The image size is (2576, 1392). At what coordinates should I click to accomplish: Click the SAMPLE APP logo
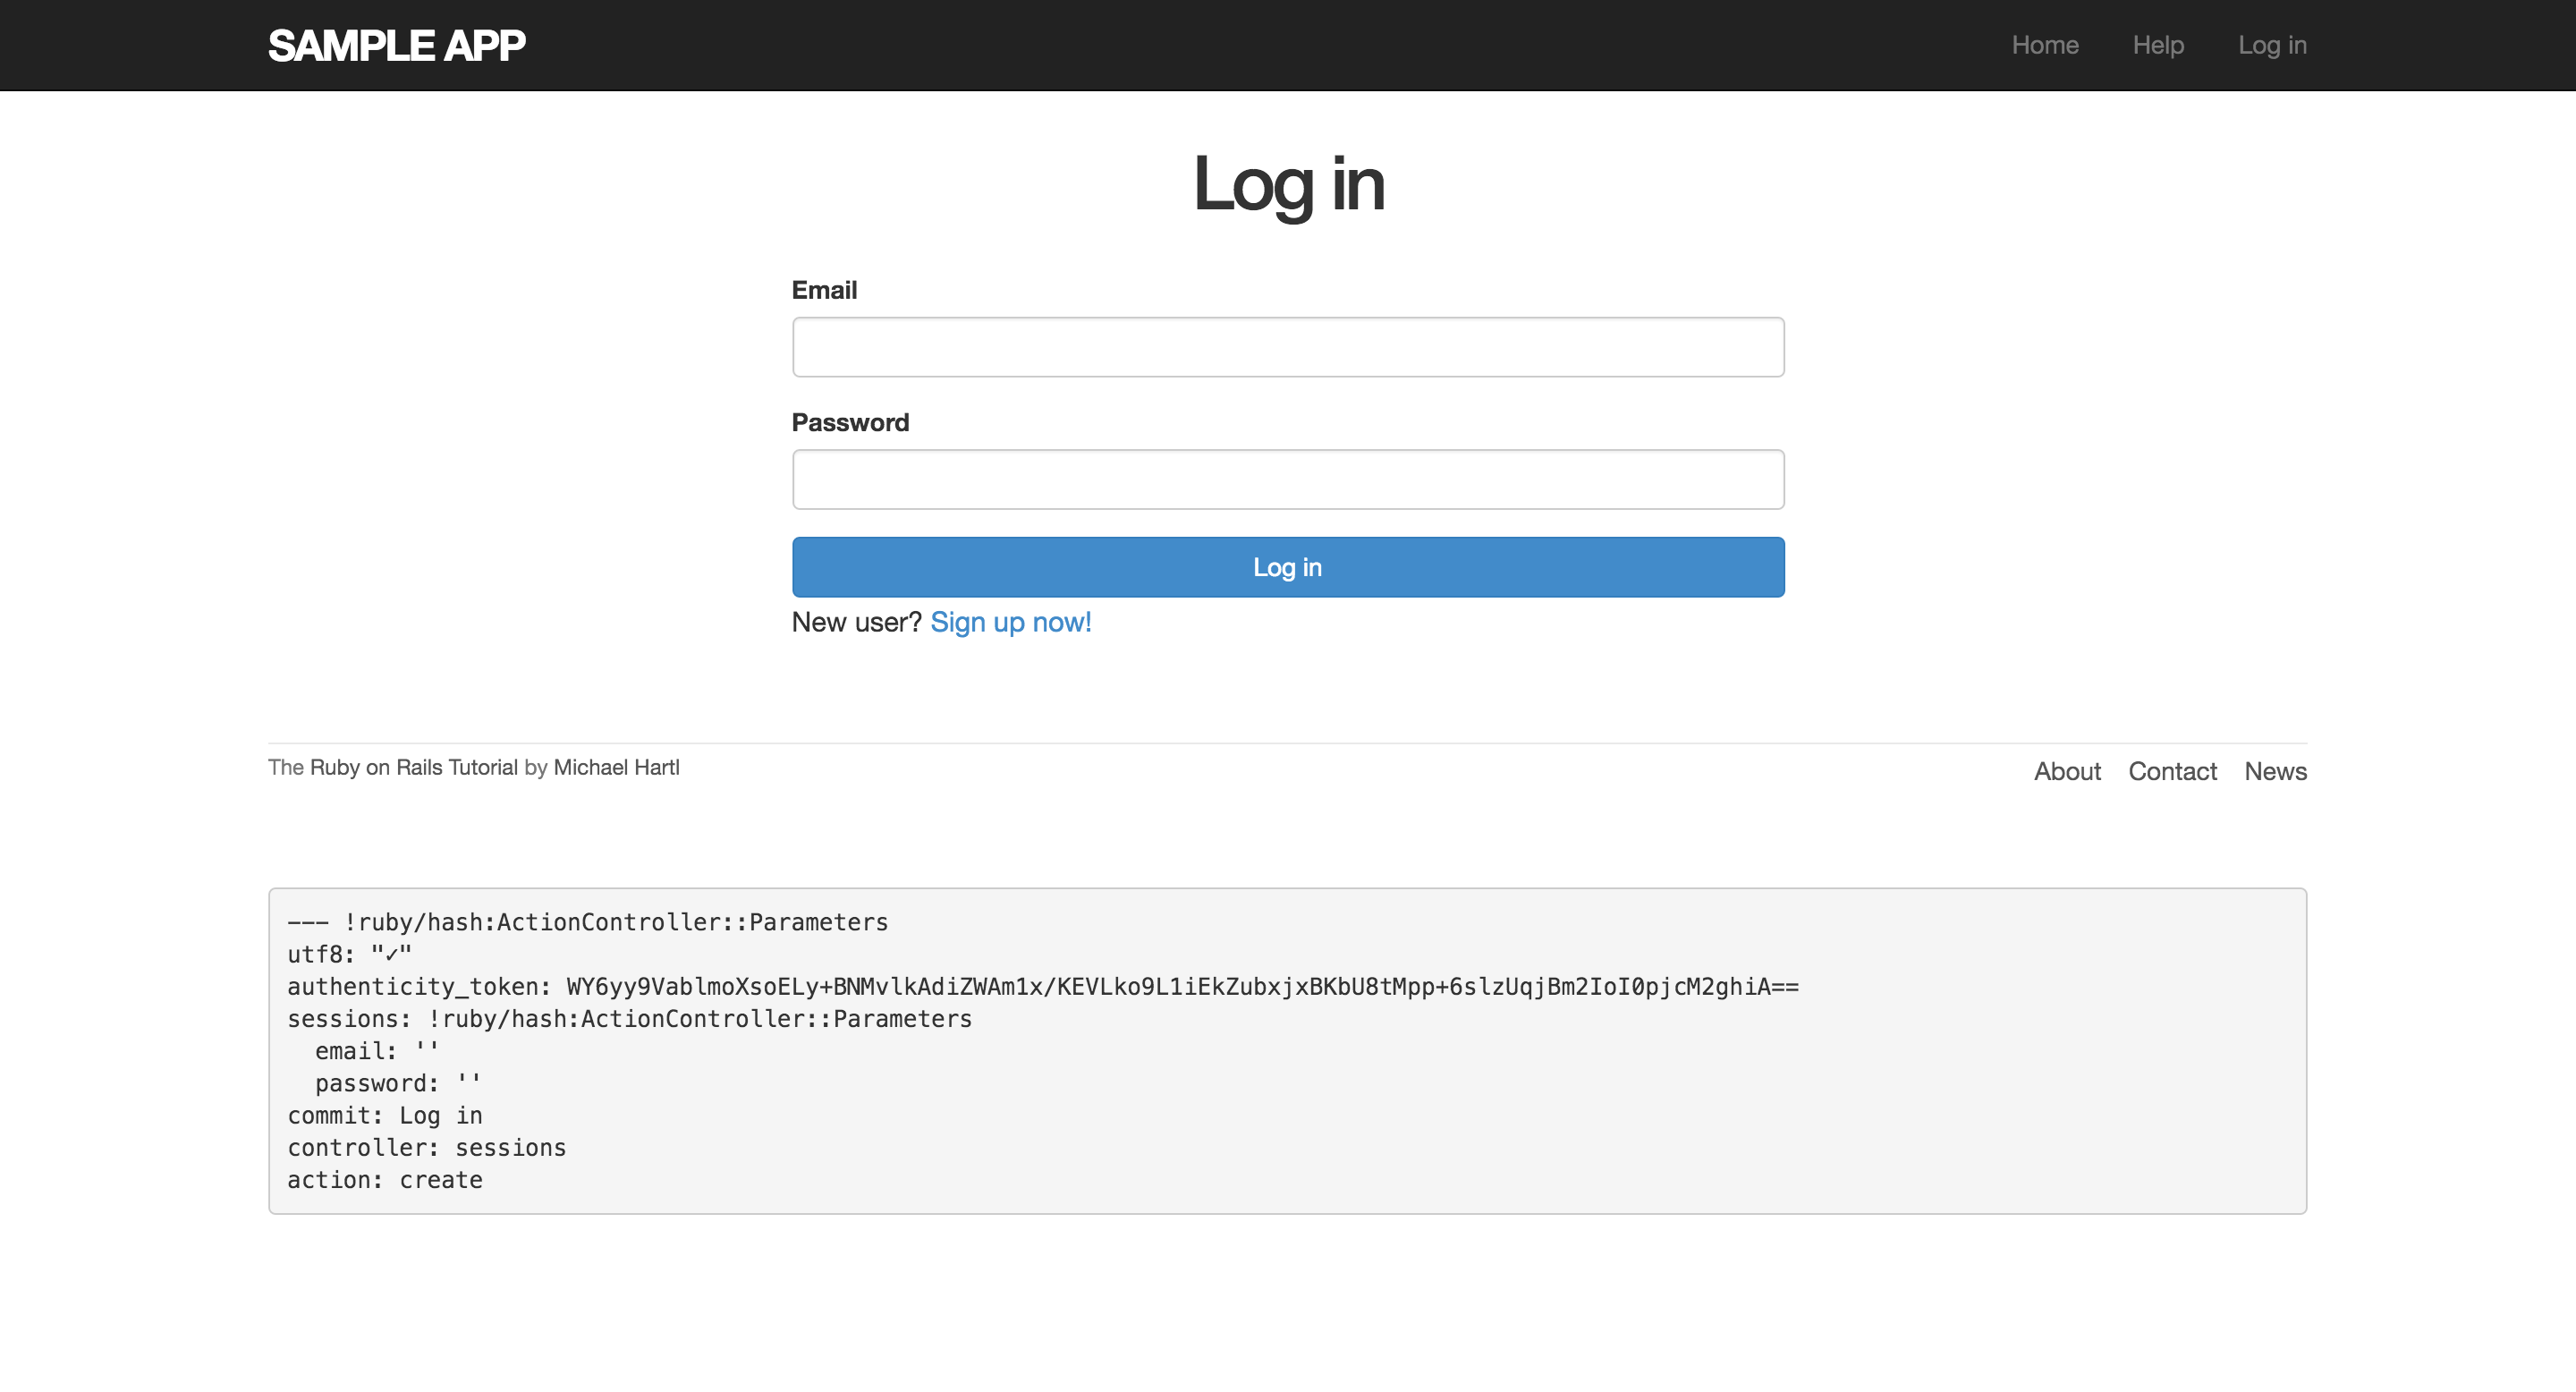396,45
